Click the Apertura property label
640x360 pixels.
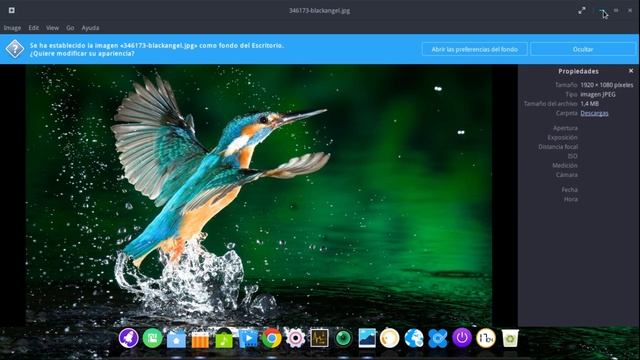(x=565, y=128)
